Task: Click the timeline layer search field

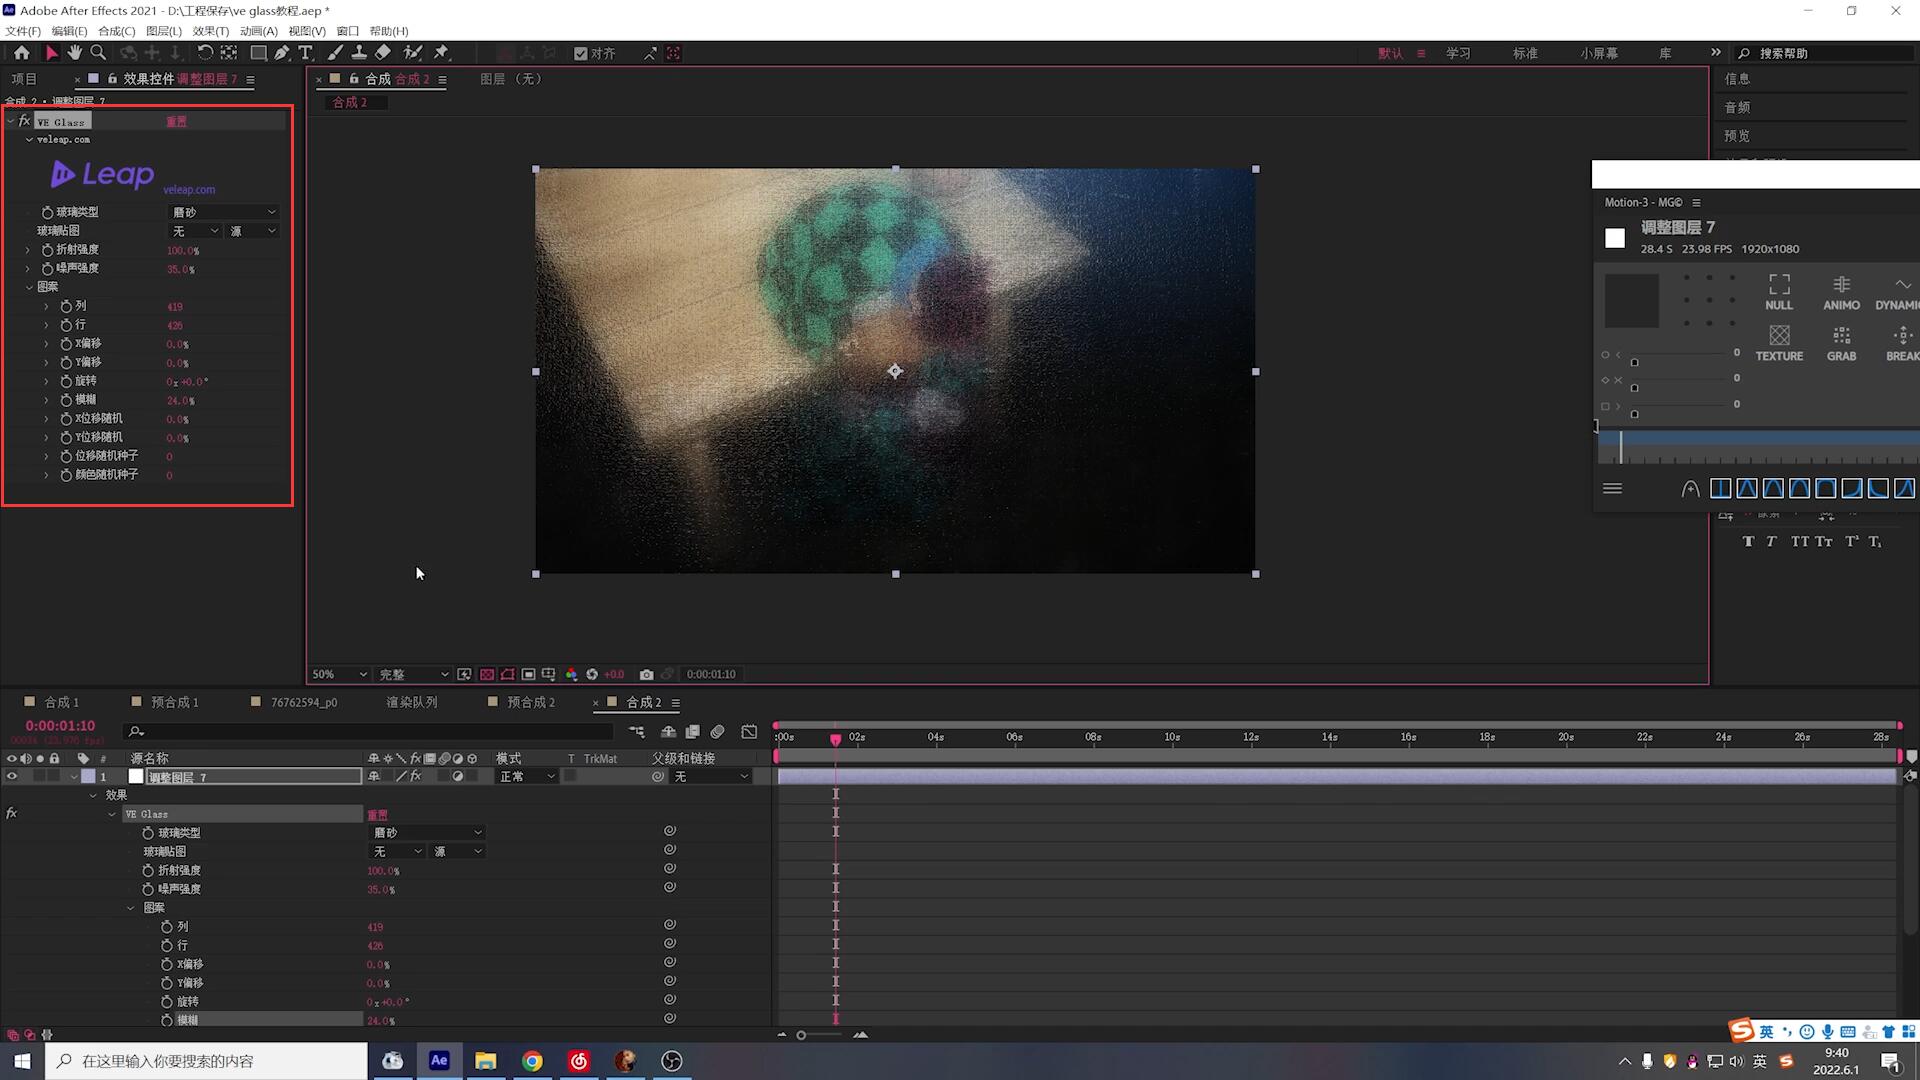Action: (x=370, y=732)
